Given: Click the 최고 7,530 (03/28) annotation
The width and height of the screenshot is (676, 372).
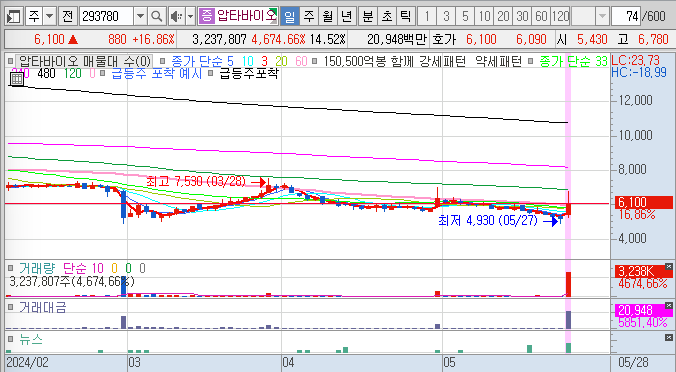Looking at the screenshot, I should pyautogui.click(x=196, y=181).
